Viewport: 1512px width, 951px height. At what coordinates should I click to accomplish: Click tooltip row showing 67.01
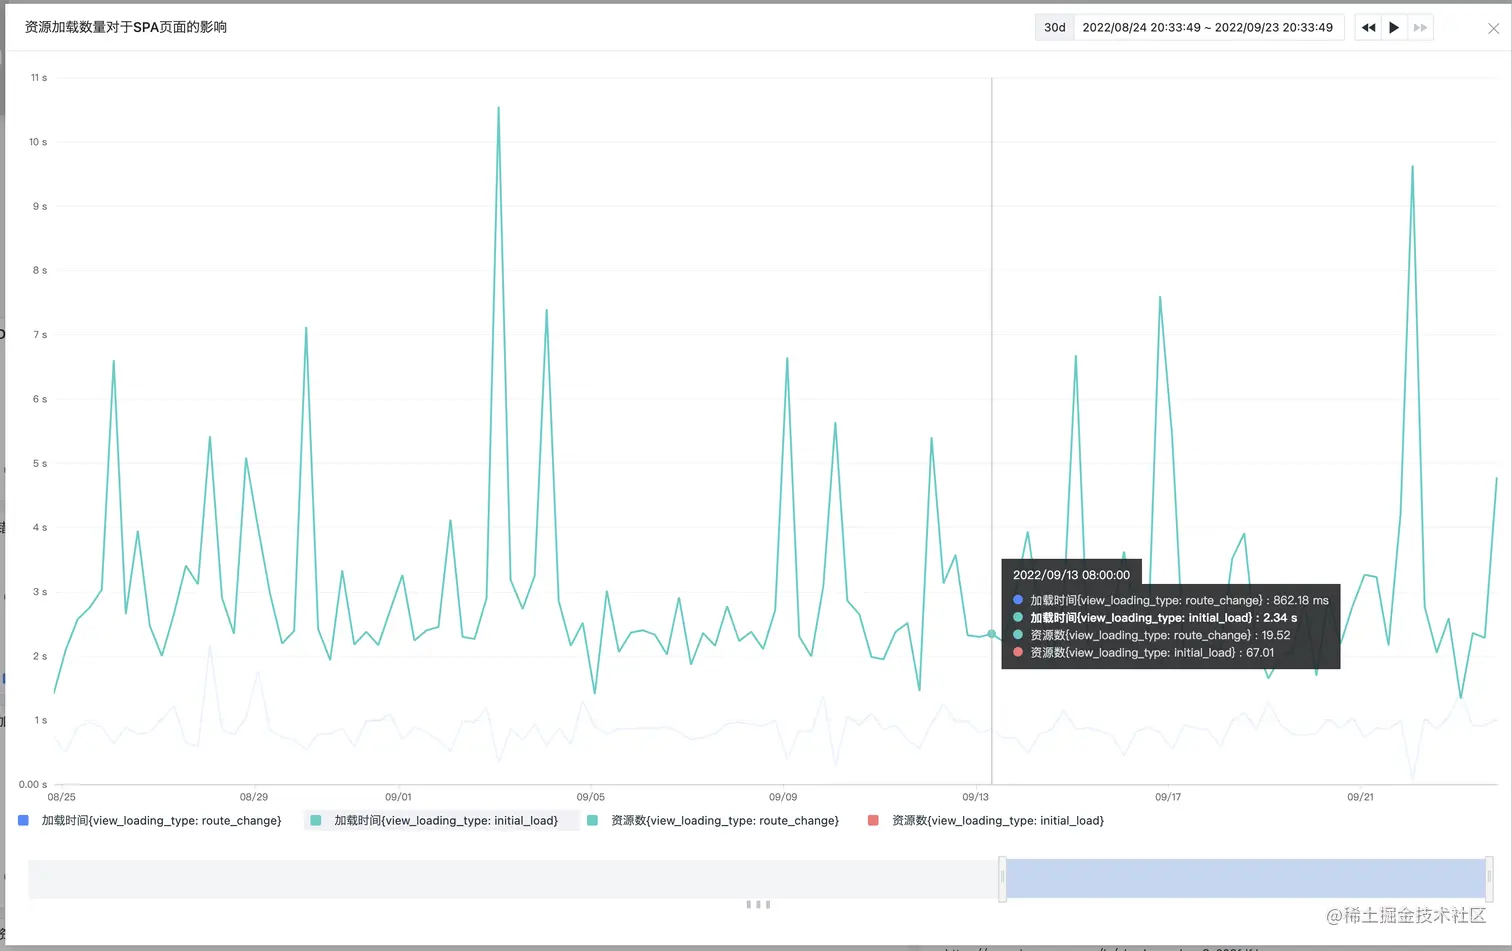[1143, 653]
